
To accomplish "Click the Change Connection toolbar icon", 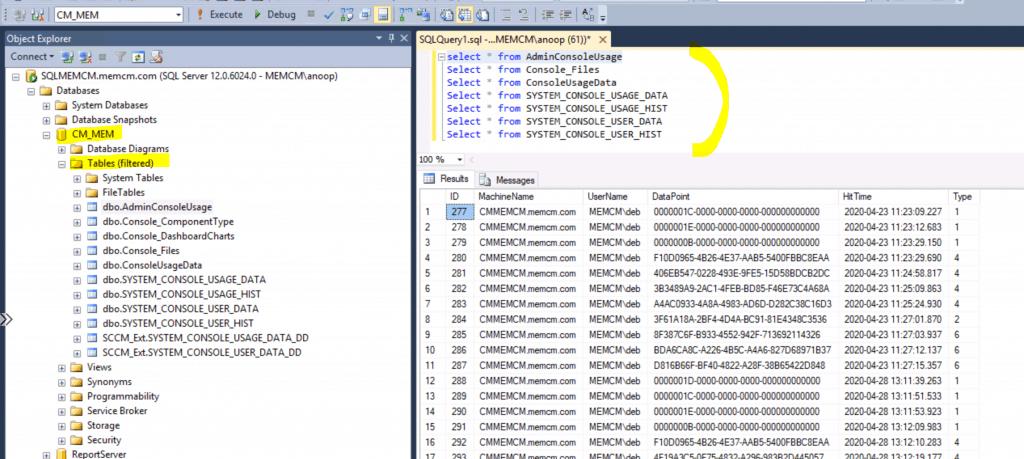I will (38, 15).
